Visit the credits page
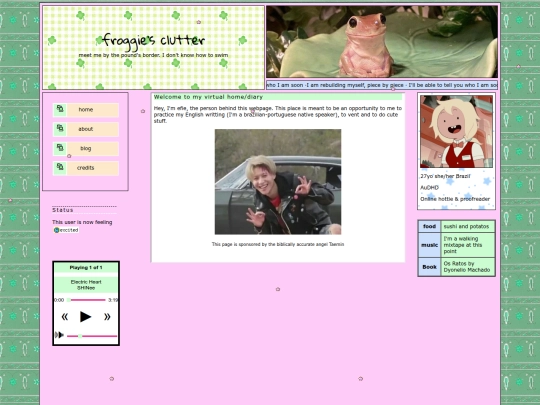Viewport: 540px width, 405px height. 86,168
